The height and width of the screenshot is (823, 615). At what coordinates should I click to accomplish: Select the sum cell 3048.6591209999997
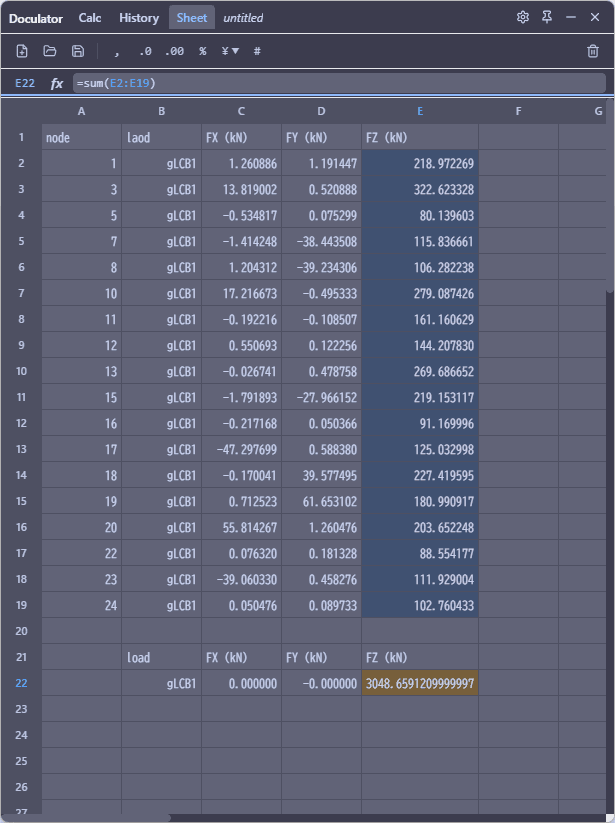[420, 683]
